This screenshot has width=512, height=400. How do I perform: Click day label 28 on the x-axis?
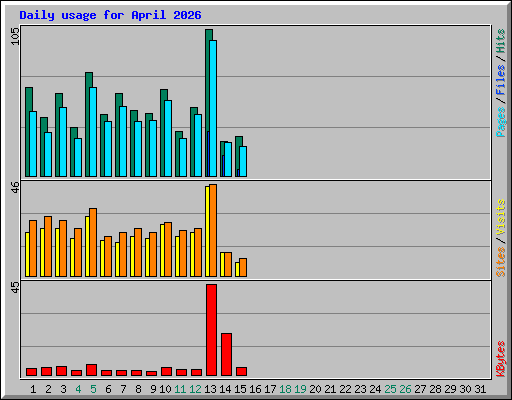pos(435,389)
